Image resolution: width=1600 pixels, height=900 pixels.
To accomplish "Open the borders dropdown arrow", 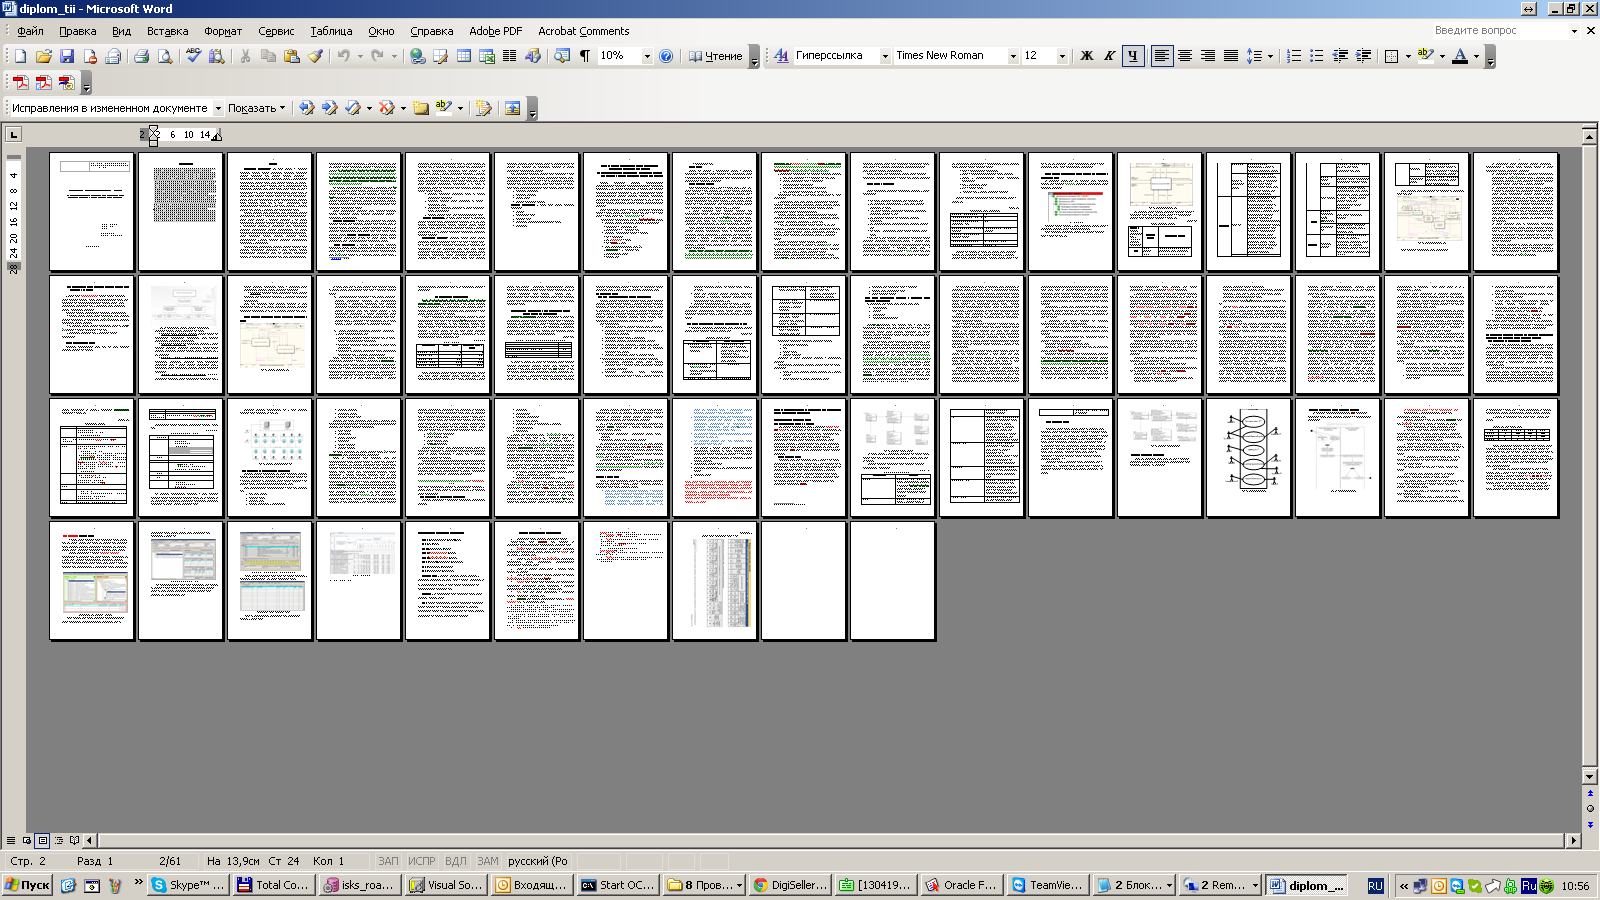I will [1408, 56].
